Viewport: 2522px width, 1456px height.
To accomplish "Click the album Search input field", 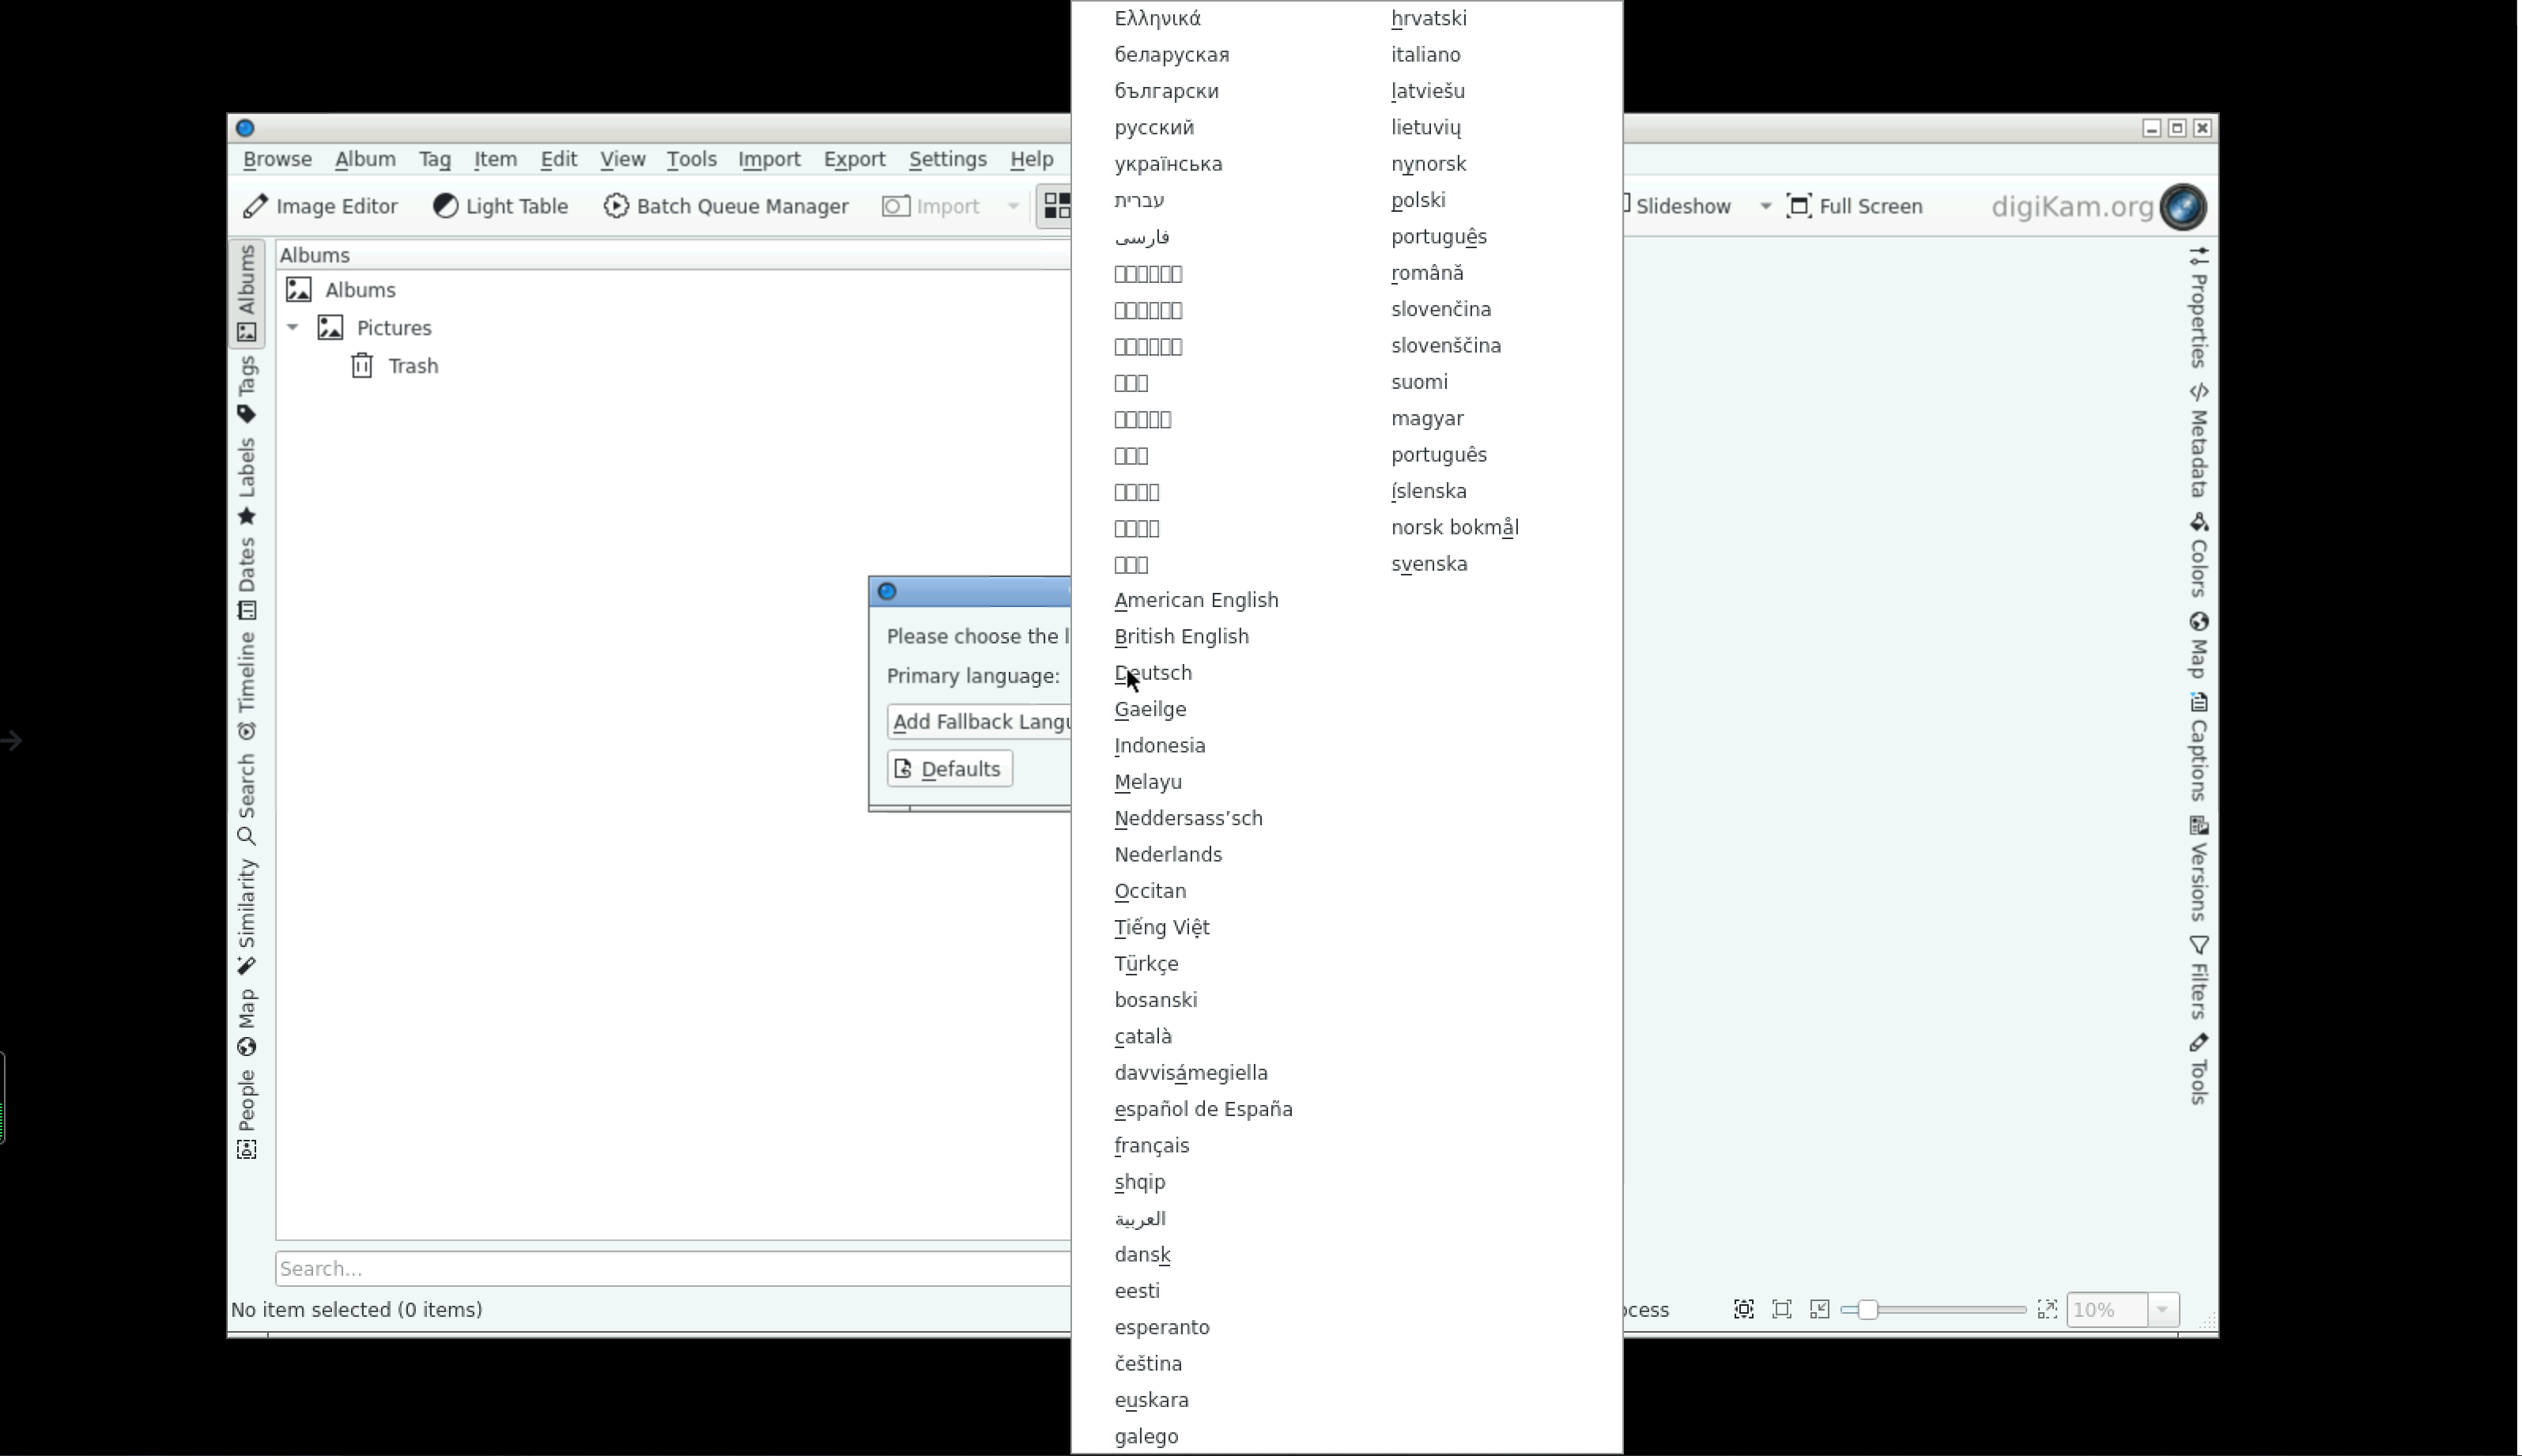I will point(670,1268).
